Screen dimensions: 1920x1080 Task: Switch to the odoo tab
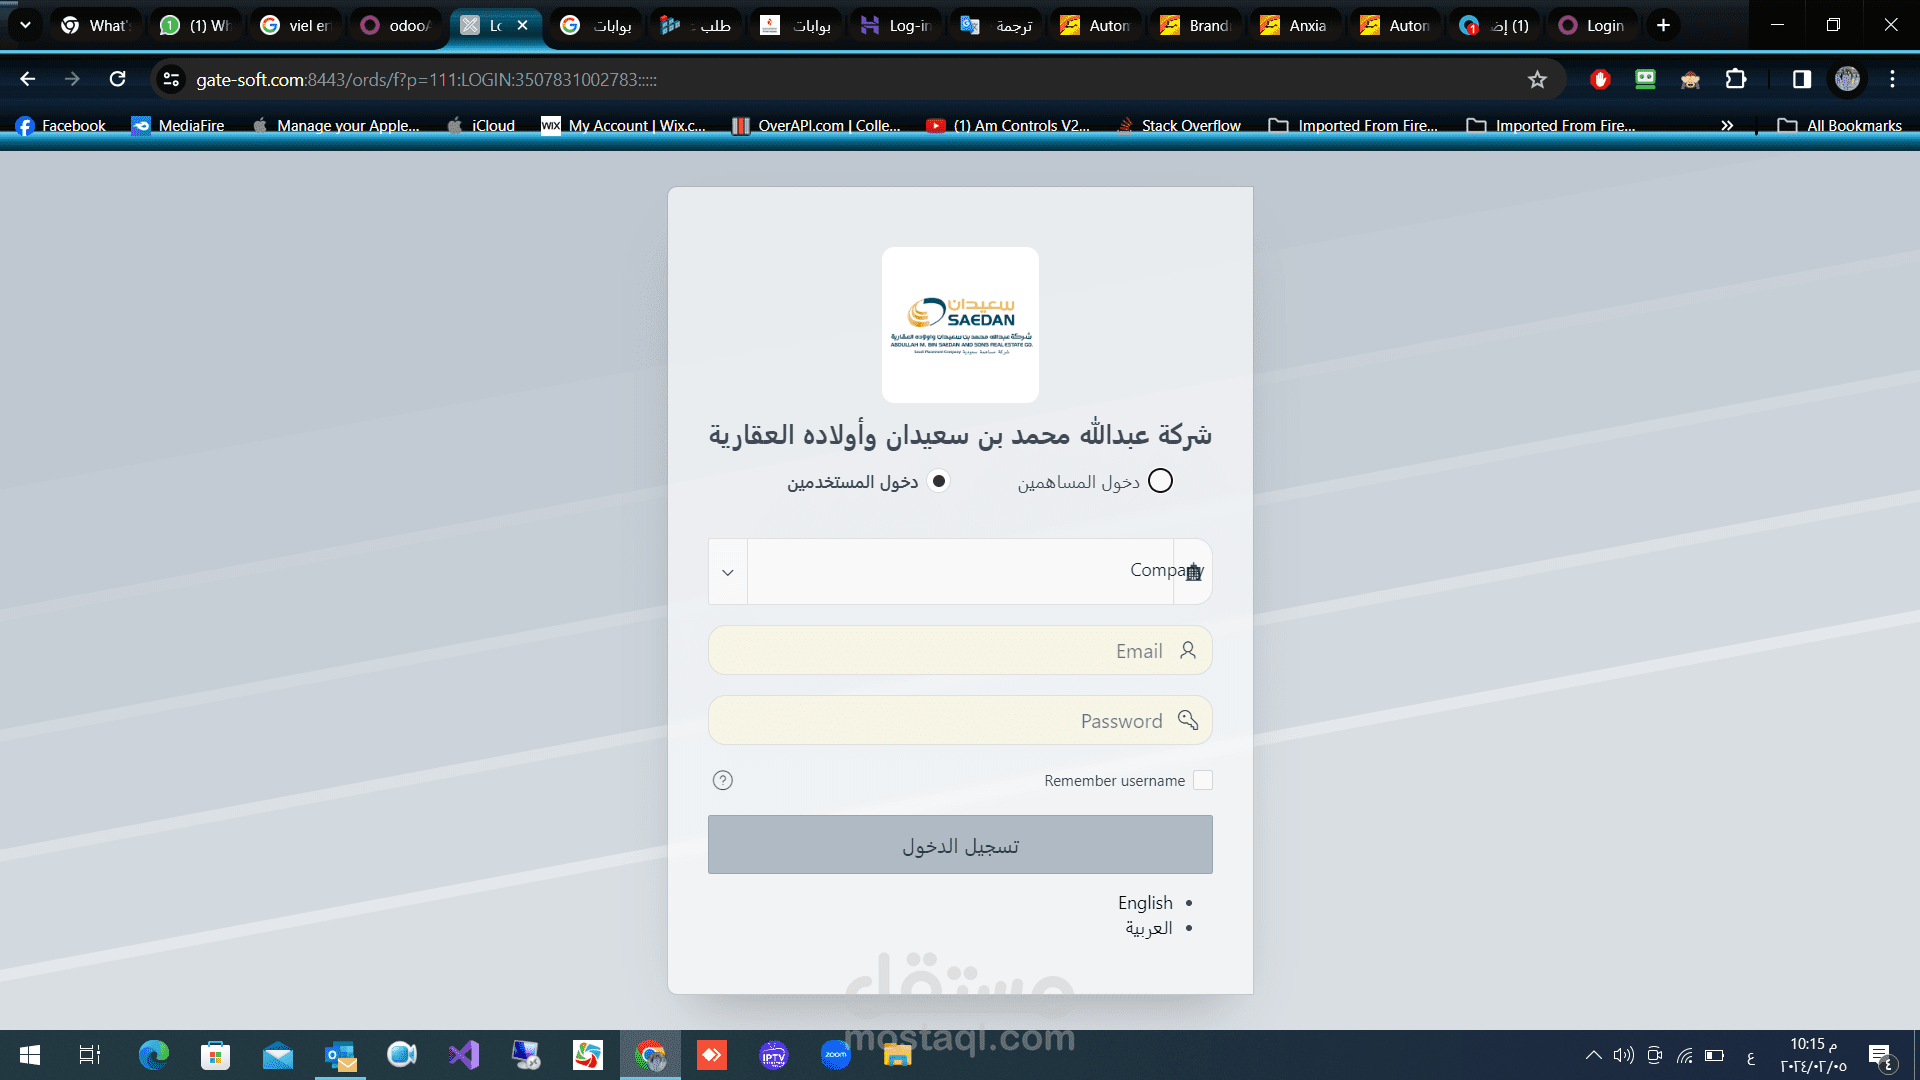click(x=396, y=25)
